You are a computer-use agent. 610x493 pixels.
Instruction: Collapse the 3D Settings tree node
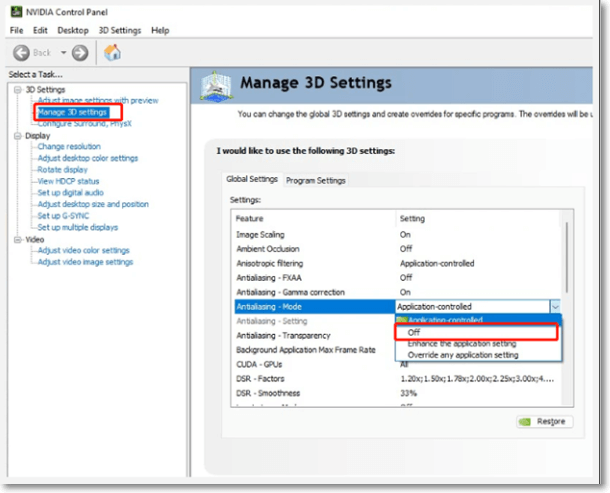click(18, 90)
